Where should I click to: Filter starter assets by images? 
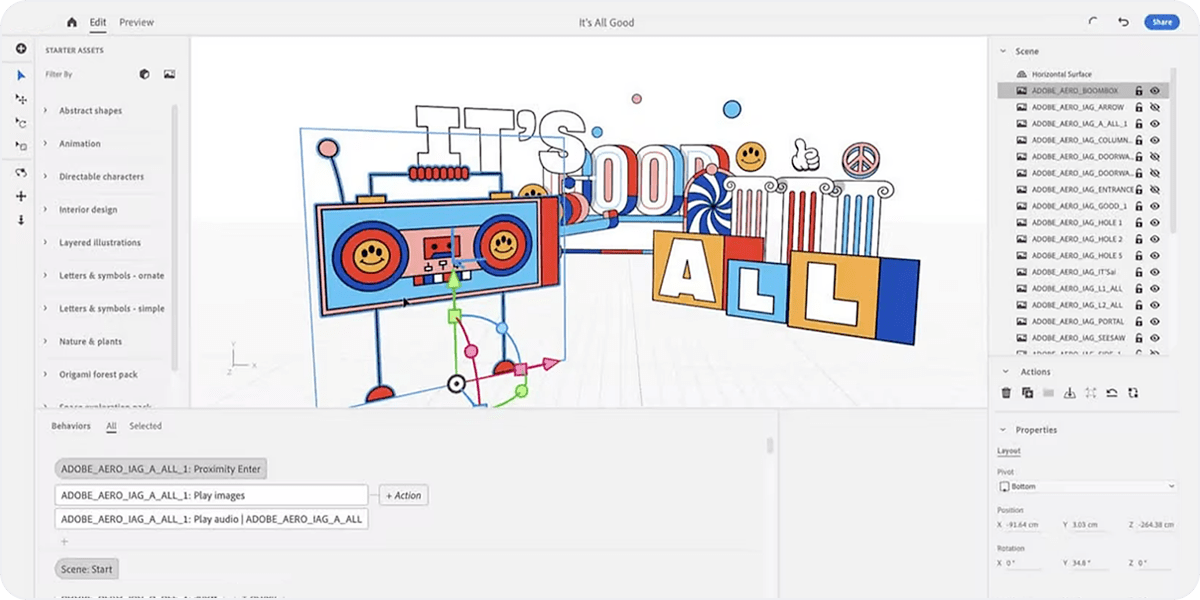tap(169, 74)
